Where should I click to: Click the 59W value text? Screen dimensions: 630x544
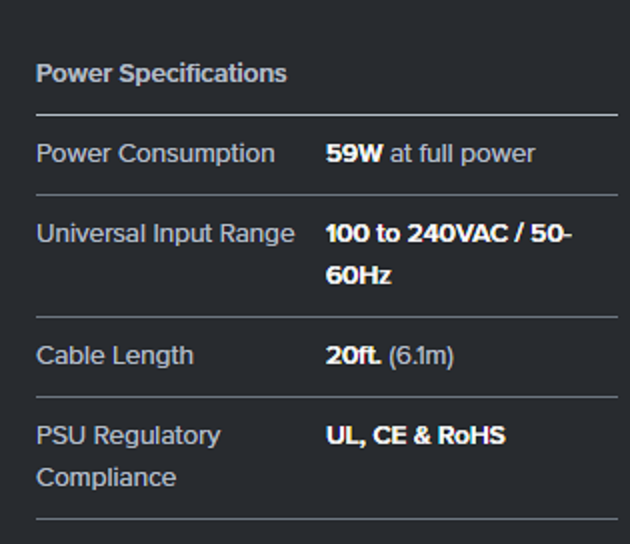click(x=354, y=153)
